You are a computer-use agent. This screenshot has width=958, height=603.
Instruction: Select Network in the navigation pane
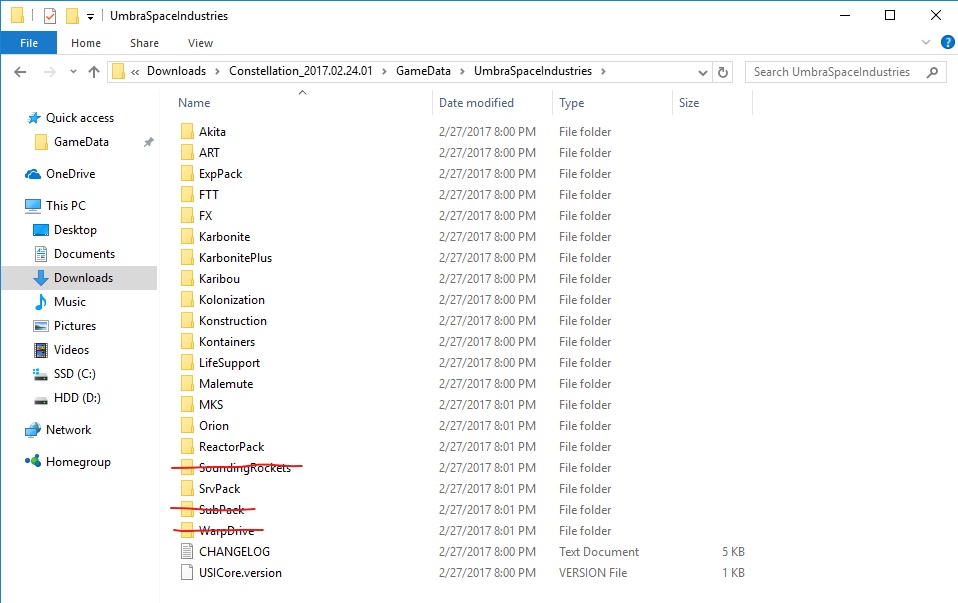pos(68,430)
